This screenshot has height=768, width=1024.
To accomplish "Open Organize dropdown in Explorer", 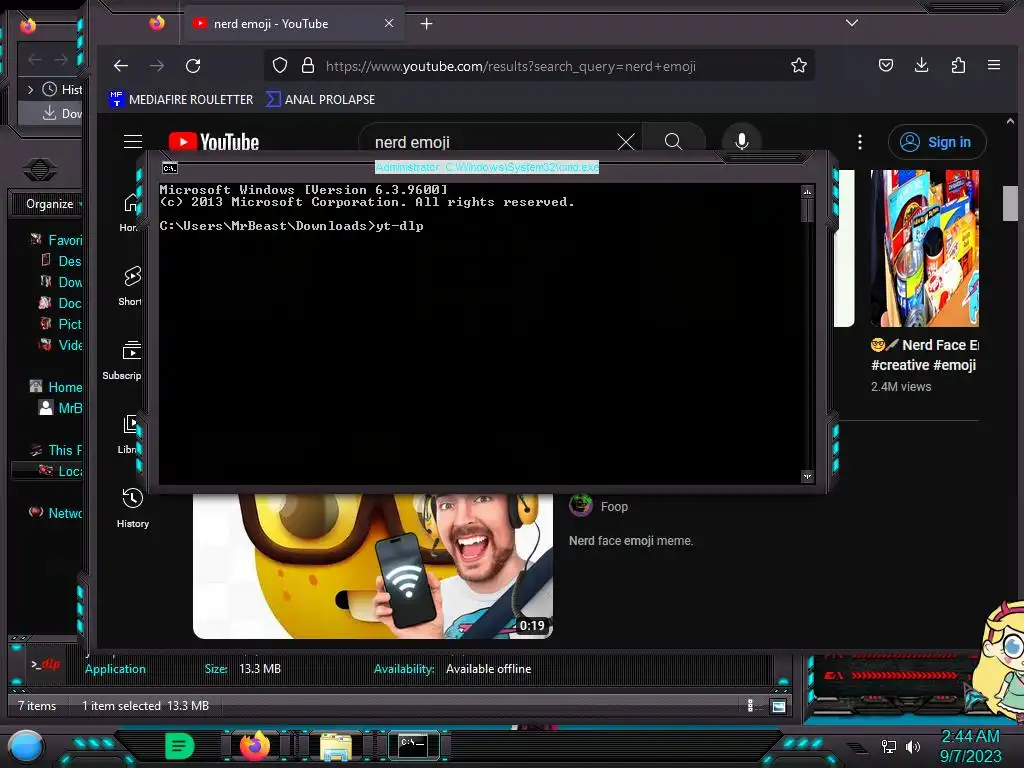I will (x=54, y=204).
